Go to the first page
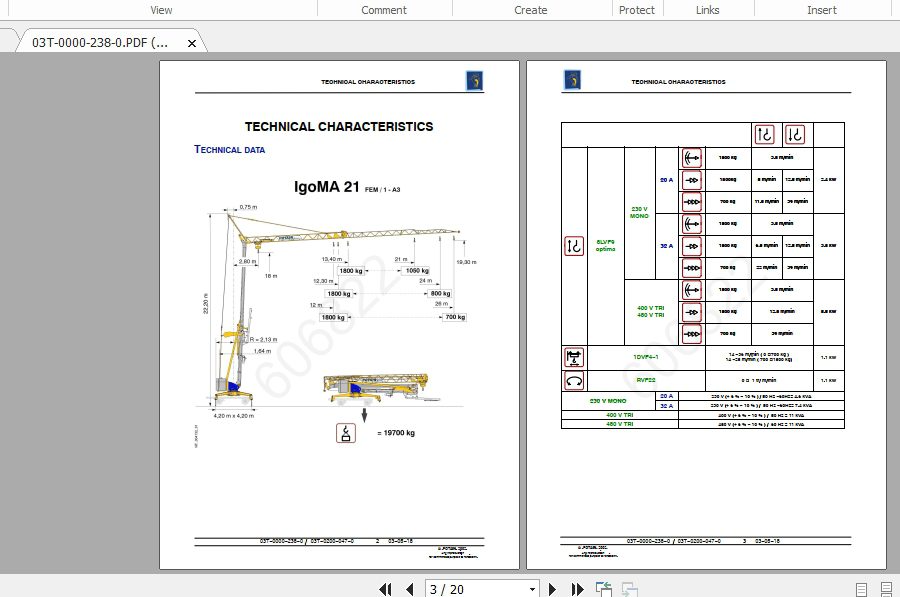This screenshot has width=900, height=597. [385, 589]
